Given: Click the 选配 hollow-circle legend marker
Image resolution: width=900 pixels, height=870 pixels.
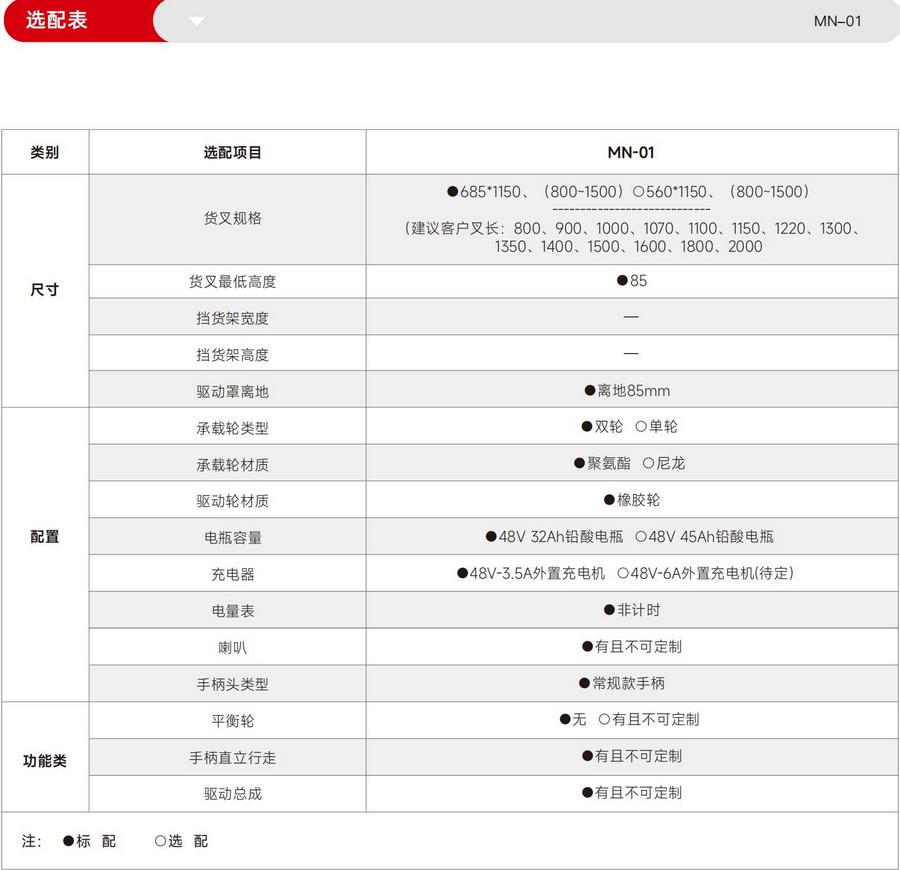Looking at the screenshot, I should click(160, 841).
